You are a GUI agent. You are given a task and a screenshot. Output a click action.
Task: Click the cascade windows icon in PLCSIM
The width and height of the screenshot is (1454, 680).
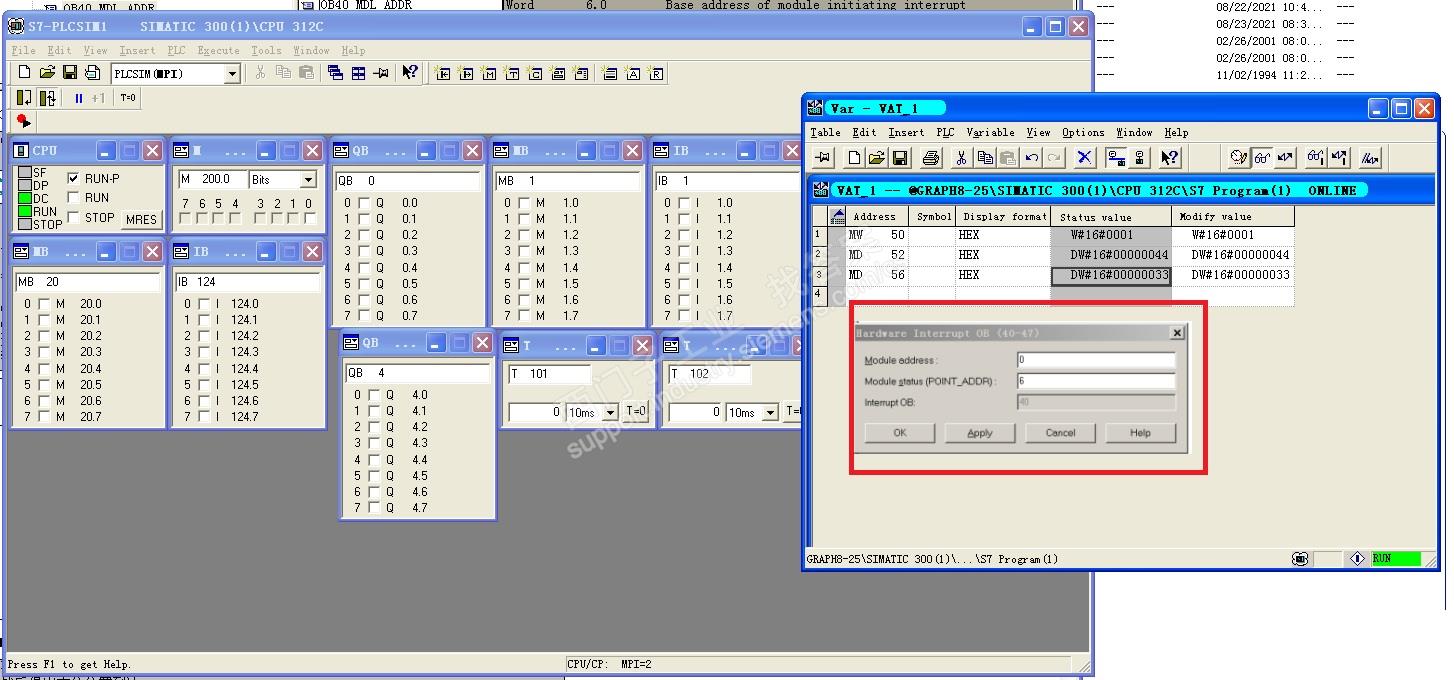(335, 73)
